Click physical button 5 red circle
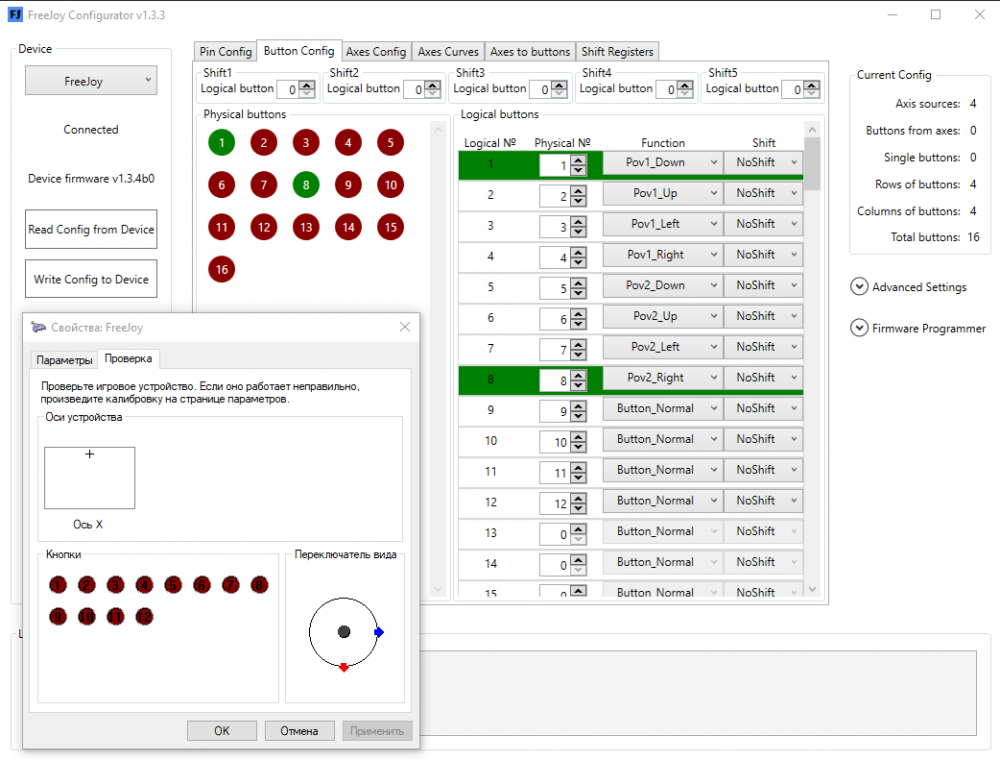 [x=390, y=142]
